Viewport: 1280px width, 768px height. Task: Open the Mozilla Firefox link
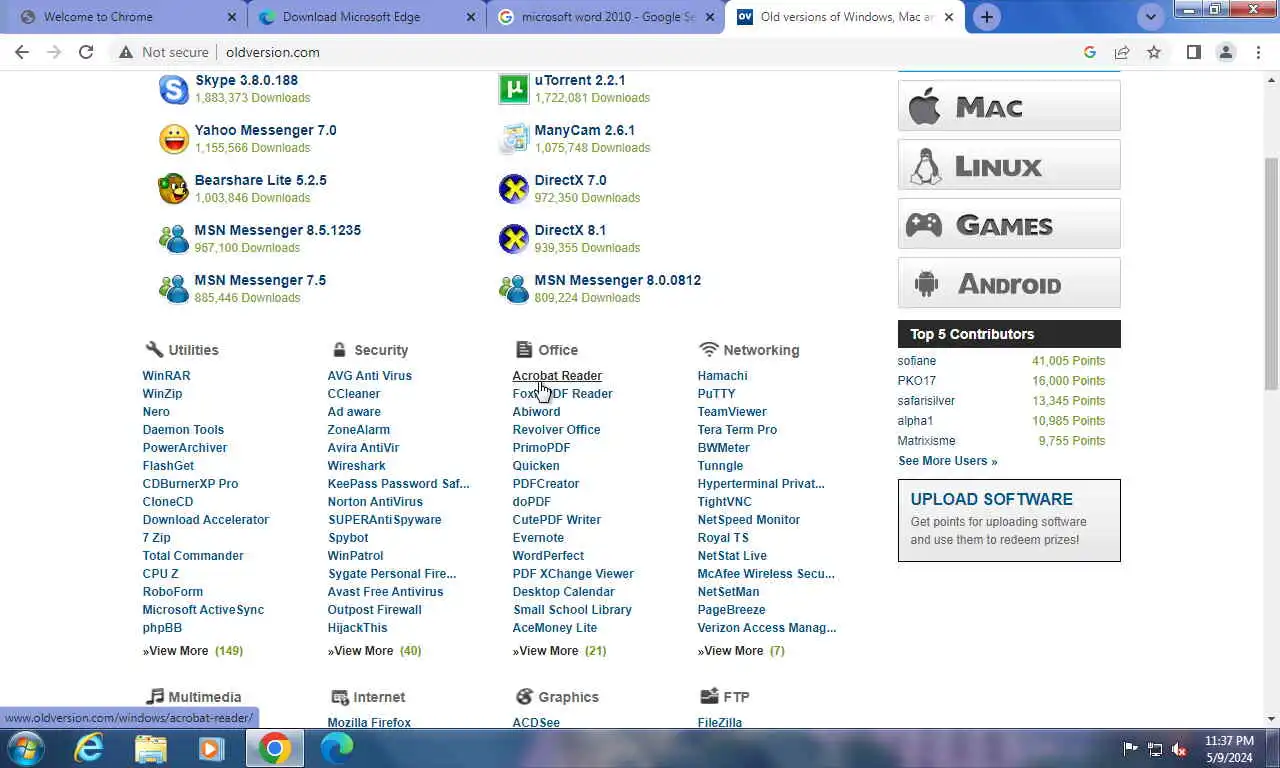coord(369,722)
